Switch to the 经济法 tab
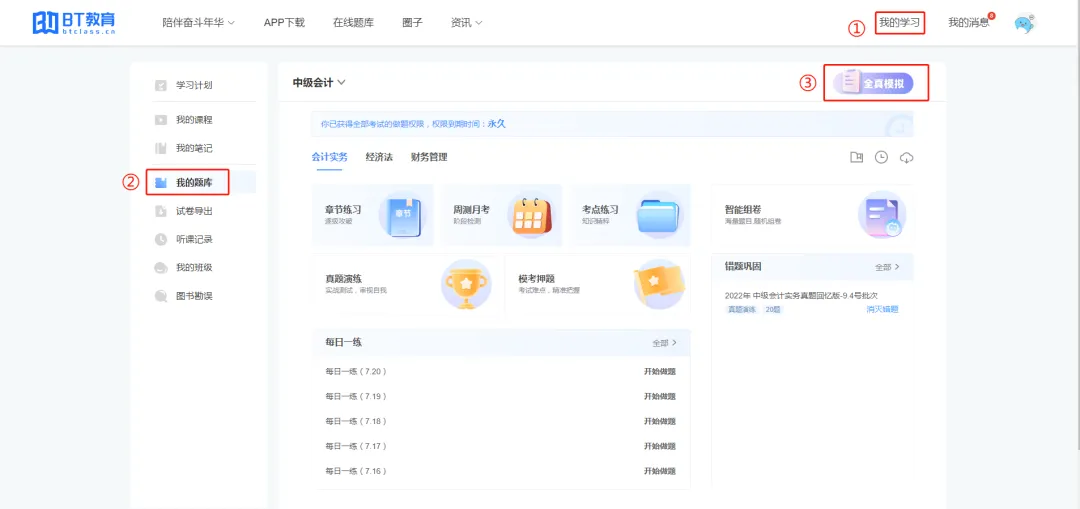 379,157
